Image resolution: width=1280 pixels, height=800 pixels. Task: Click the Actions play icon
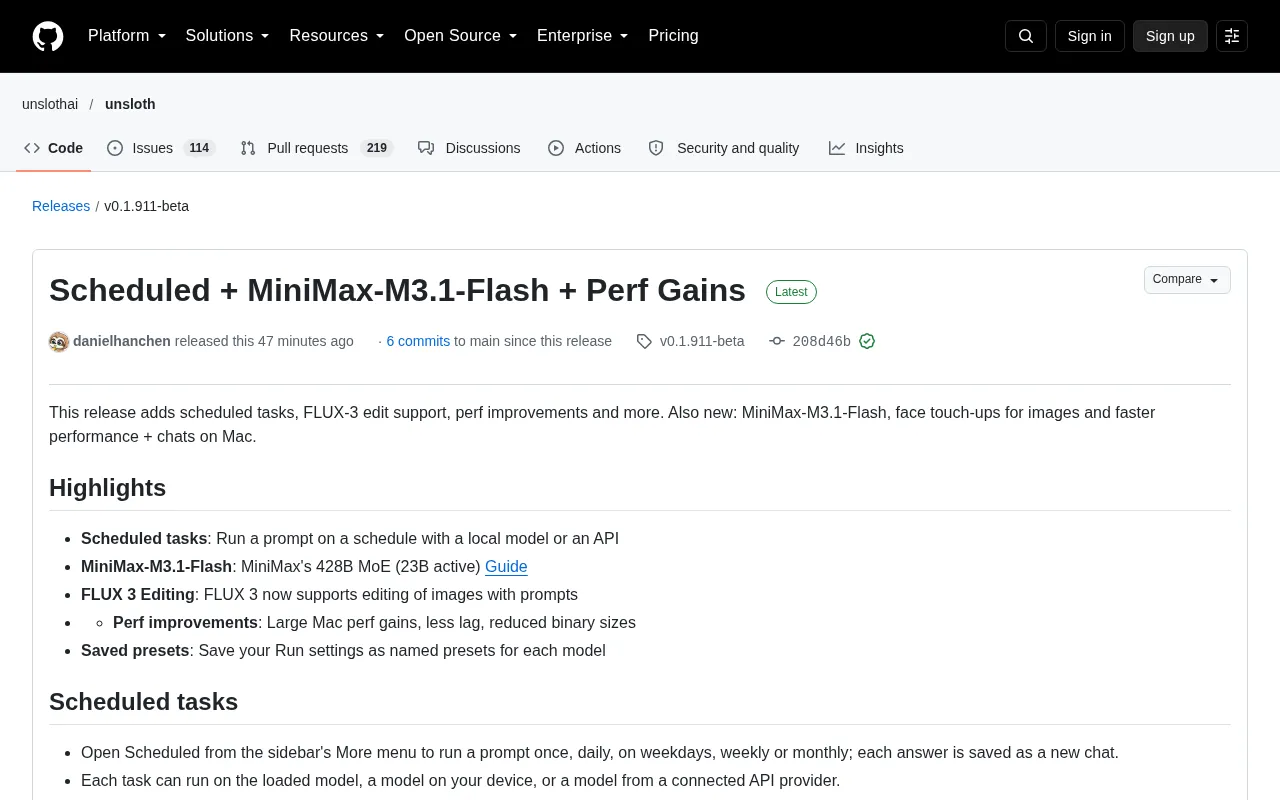tap(556, 148)
